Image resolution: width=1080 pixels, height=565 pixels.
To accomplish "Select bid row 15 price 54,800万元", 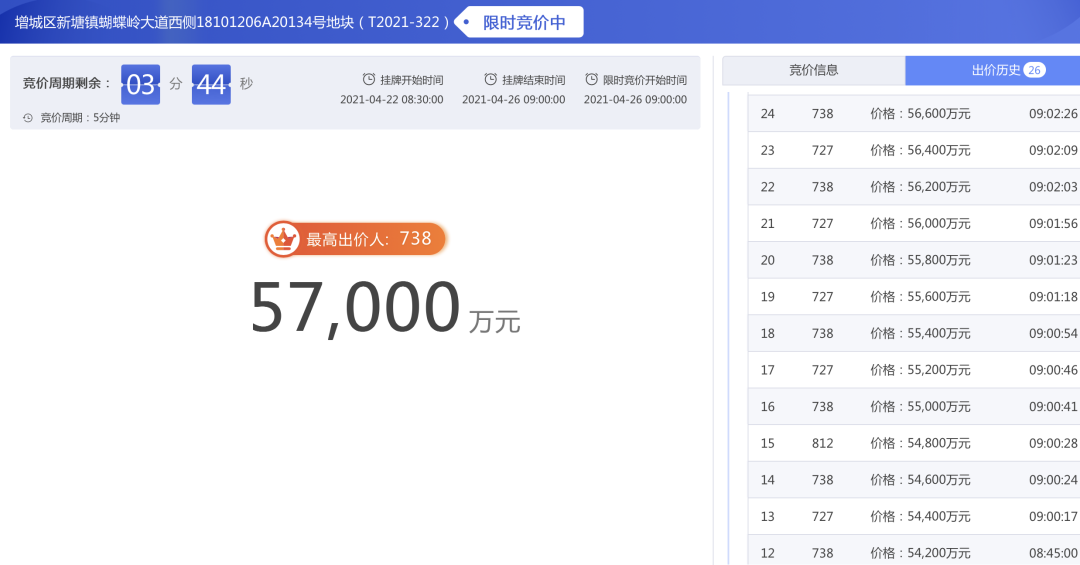I will [x=920, y=443].
